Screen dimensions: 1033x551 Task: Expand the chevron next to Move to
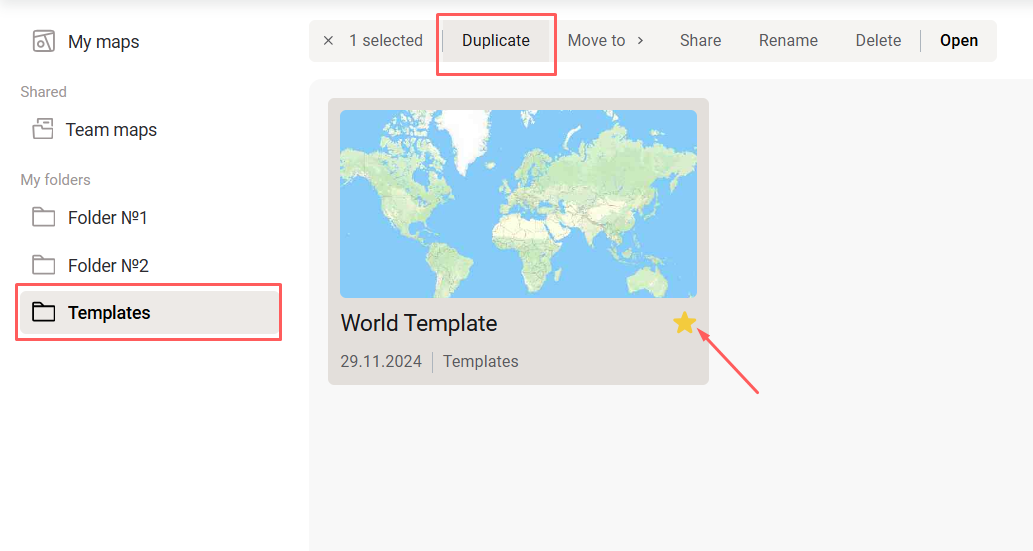click(640, 41)
